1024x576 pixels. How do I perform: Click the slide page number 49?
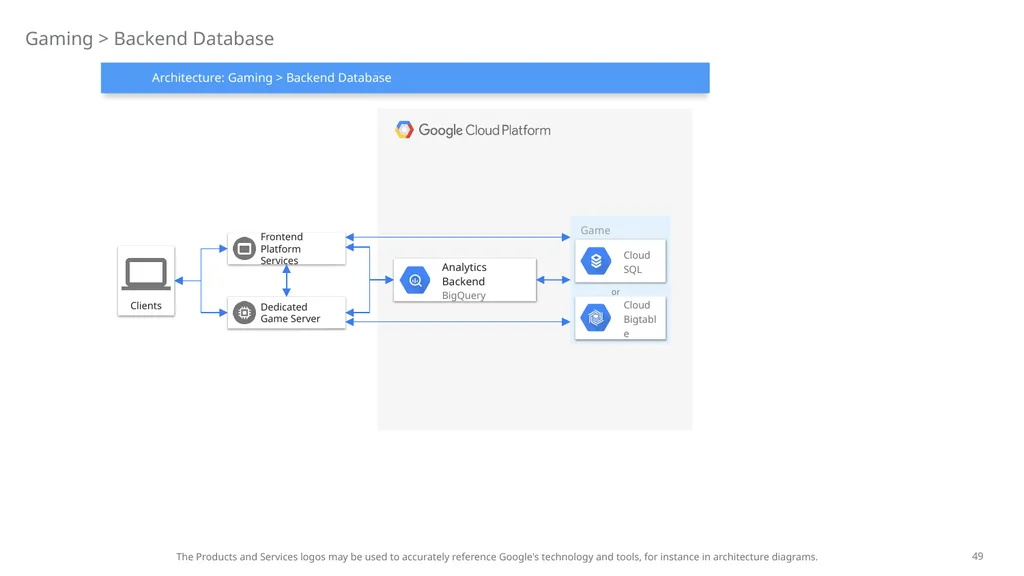coord(977,556)
